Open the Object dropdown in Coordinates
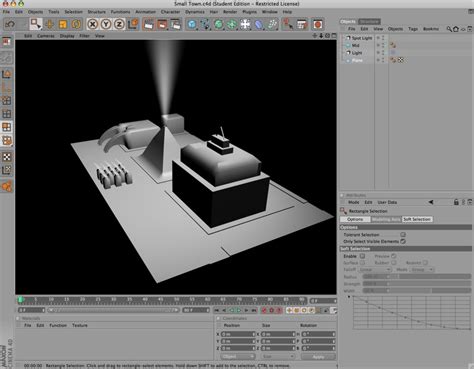The width and height of the screenshot is (474, 369). point(238,357)
